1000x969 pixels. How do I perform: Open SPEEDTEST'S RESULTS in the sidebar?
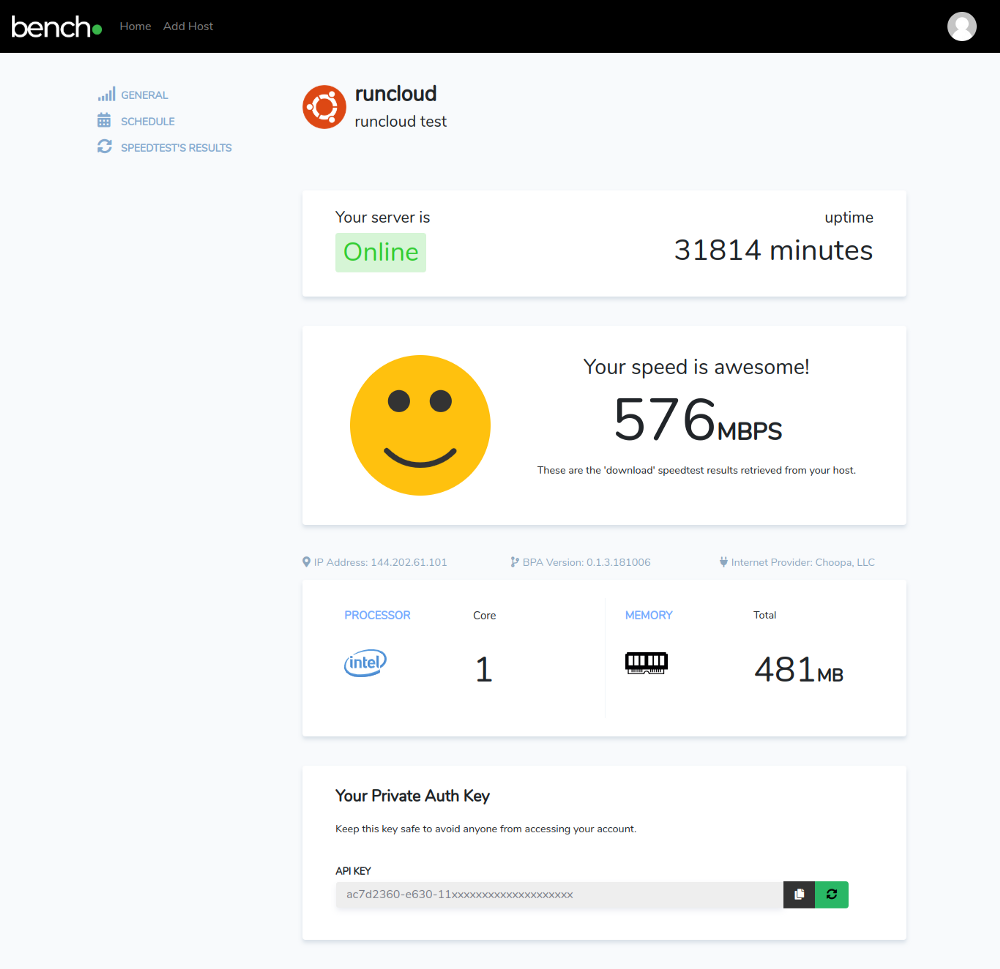point(177,148)
